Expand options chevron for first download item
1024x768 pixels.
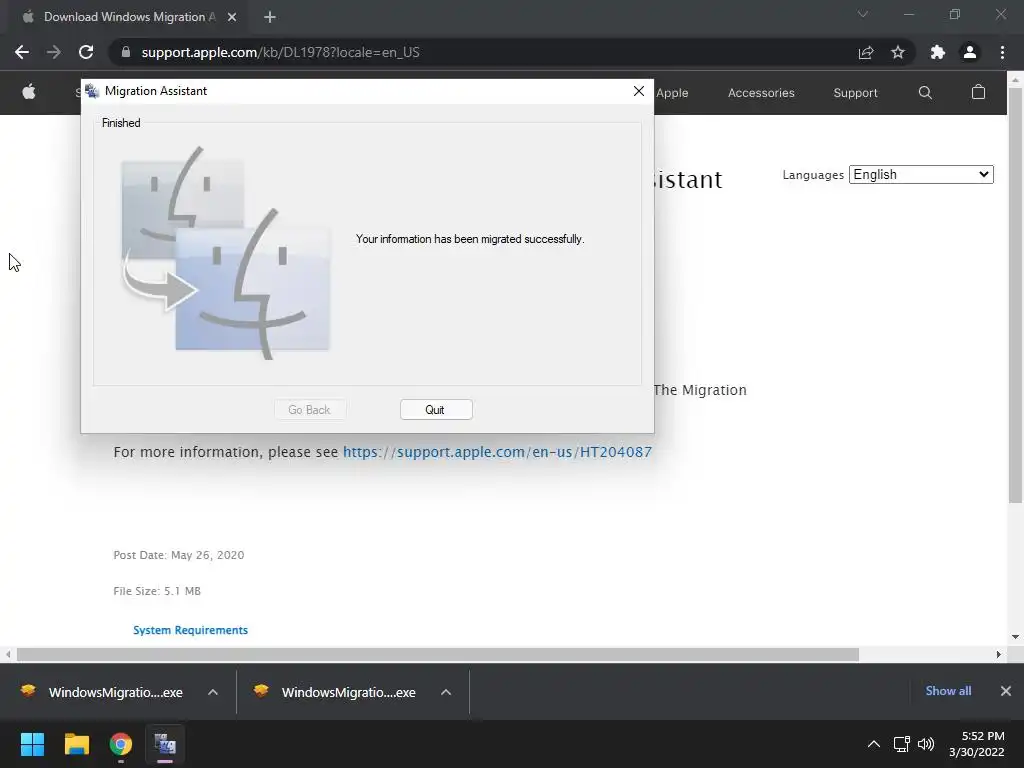point(213,692)
